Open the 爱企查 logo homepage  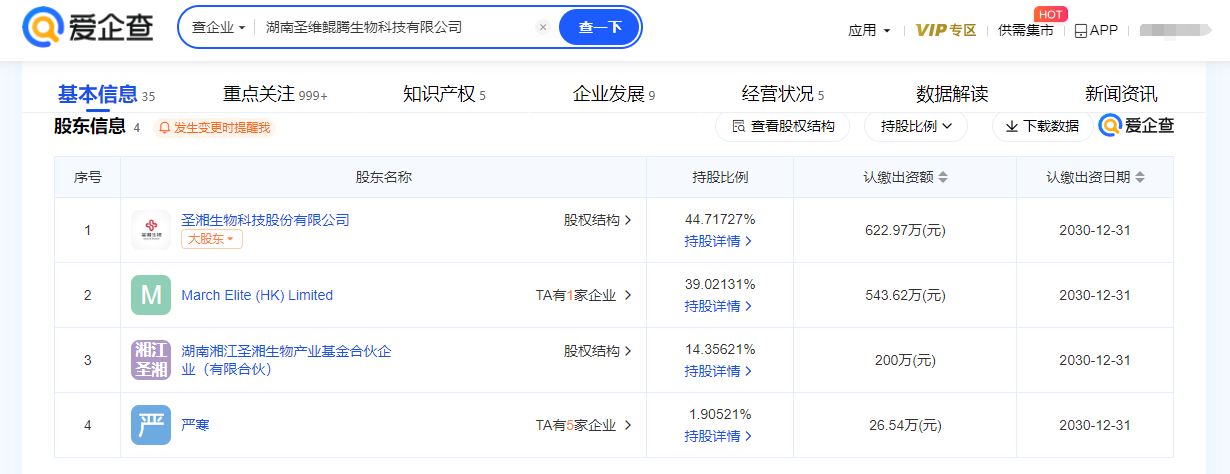[87, 28]
